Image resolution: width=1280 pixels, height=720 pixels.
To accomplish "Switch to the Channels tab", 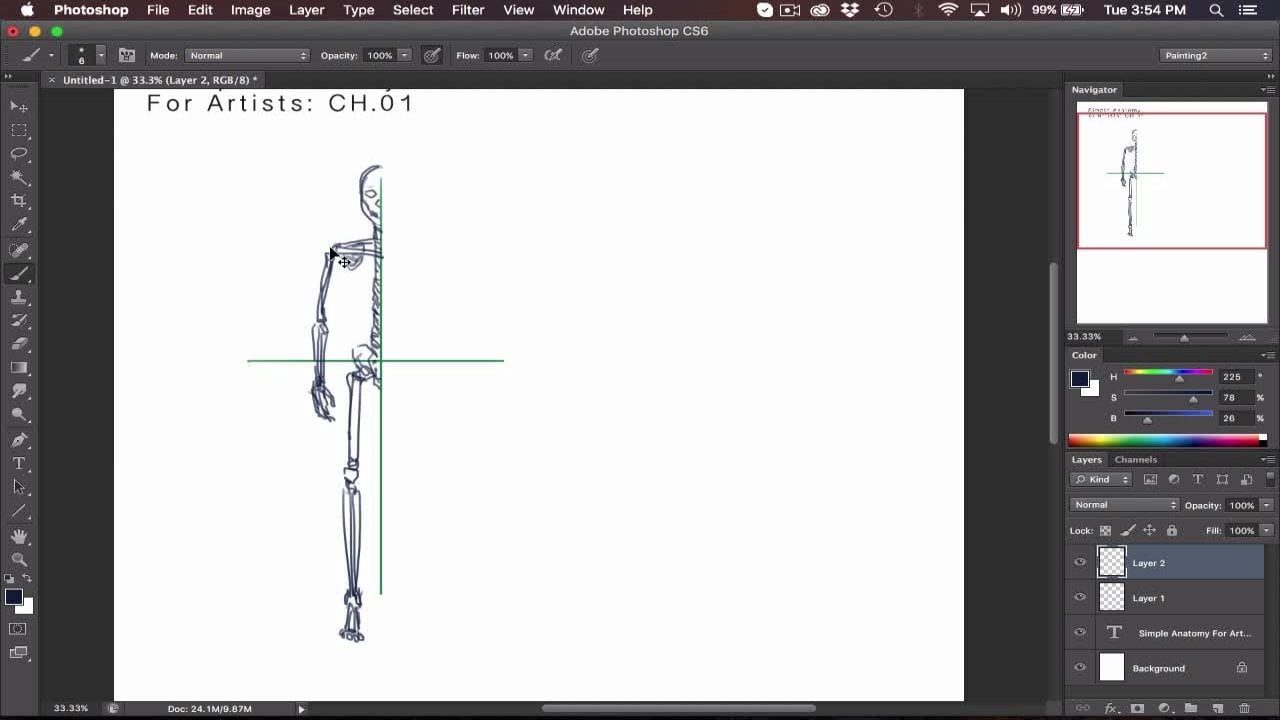I will tap(1136, 460).
